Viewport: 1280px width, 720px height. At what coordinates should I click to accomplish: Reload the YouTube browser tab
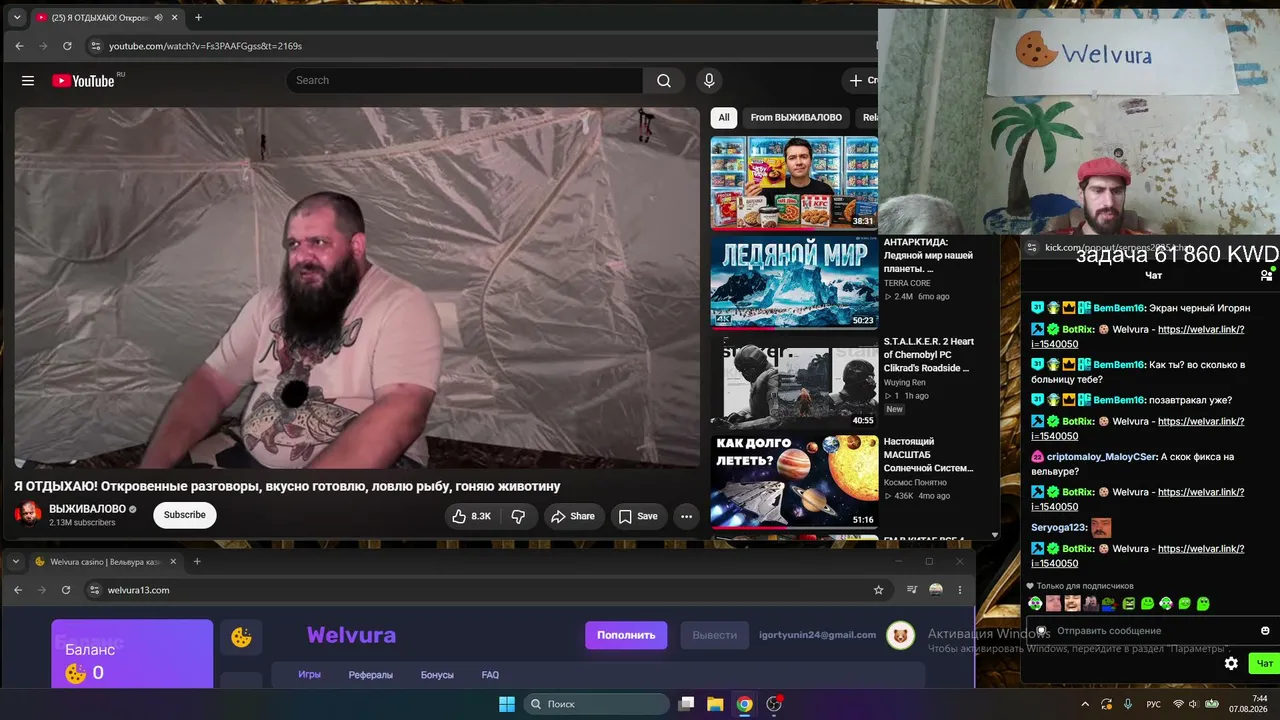click(67, 46)
